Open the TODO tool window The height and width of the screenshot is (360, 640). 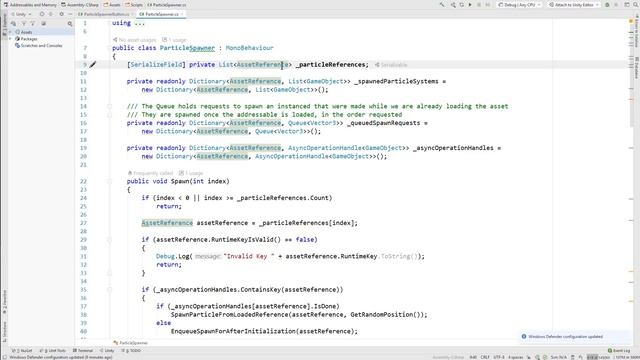click(131, 351)
